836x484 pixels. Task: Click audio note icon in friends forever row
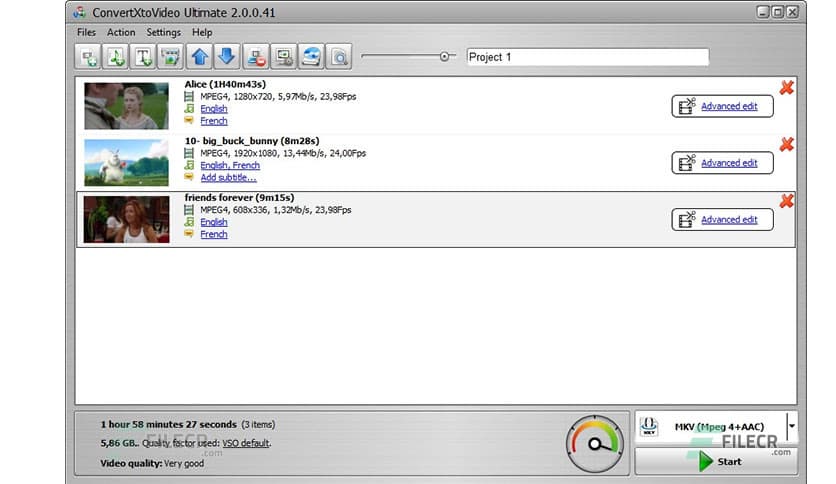coord(189,222)
